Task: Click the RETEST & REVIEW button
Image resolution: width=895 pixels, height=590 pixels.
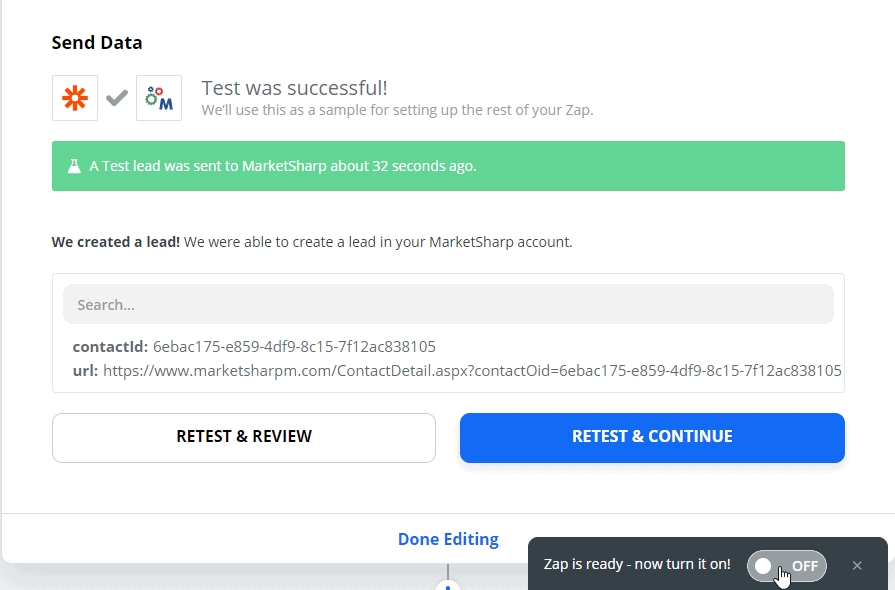Action: (x=244, y=437)
